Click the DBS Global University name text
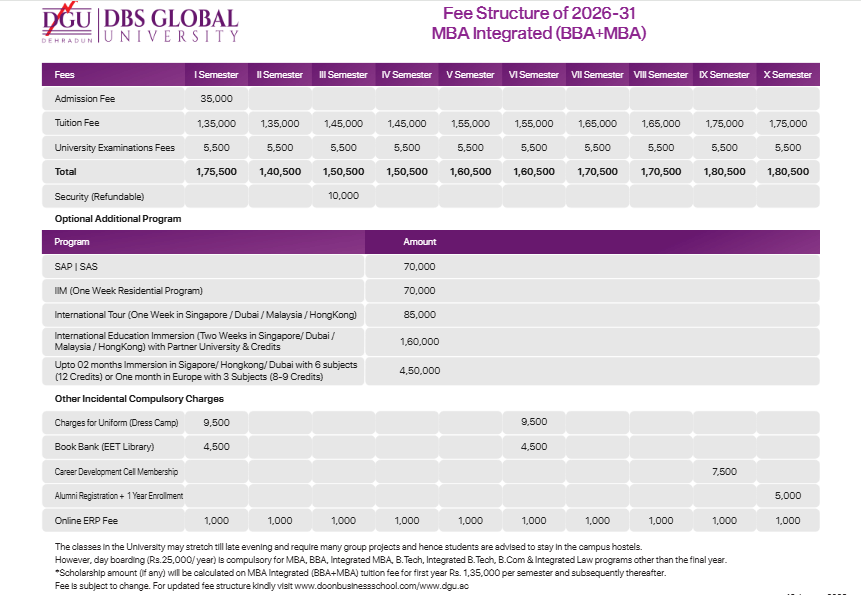The width and height of the screenshot is (861, 595). (x=171, y=26)
